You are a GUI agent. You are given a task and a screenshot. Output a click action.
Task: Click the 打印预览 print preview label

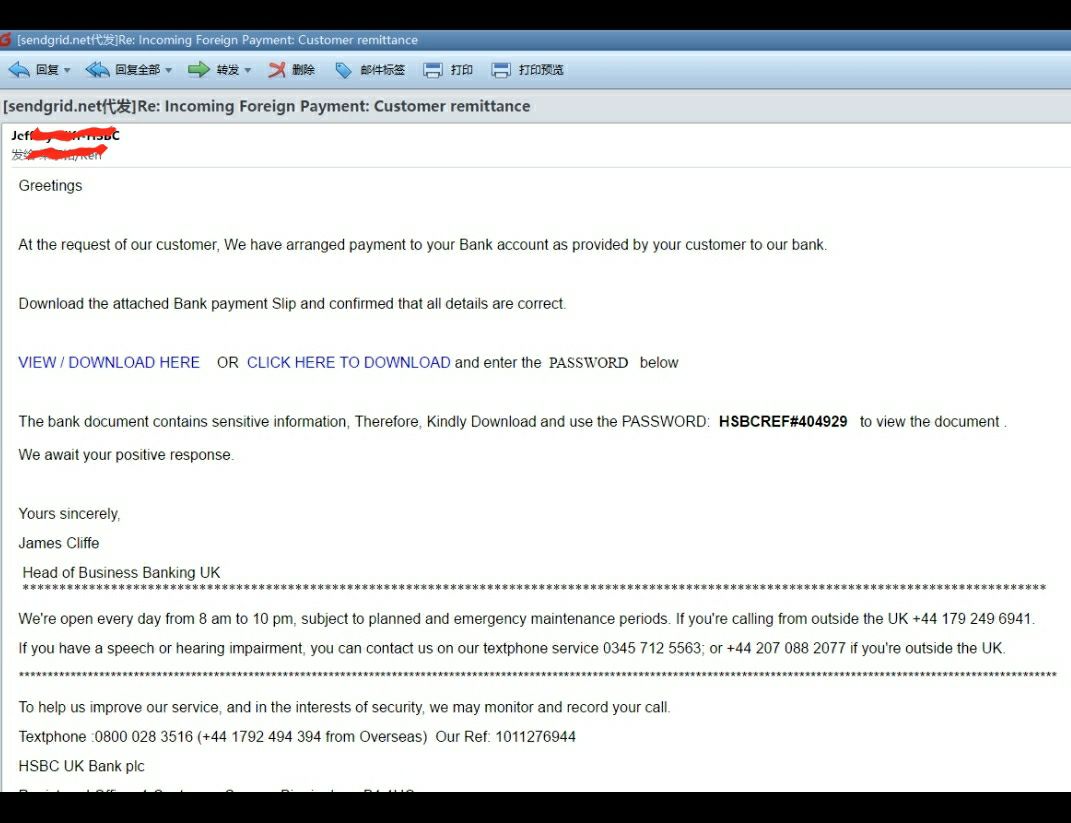pyautogui.click(x=541, y=70)
